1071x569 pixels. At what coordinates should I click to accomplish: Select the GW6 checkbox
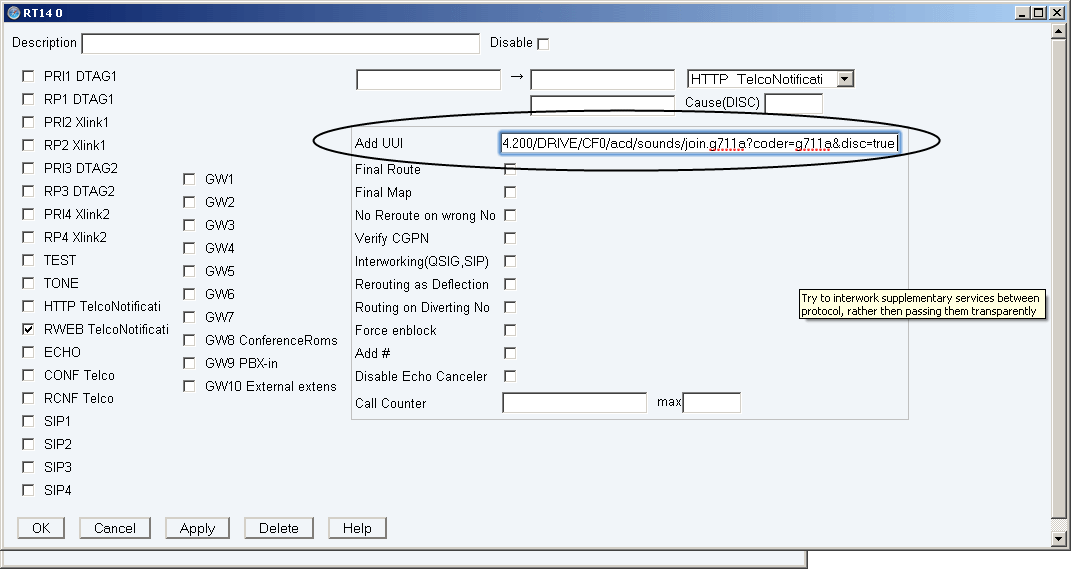point(189,294)
